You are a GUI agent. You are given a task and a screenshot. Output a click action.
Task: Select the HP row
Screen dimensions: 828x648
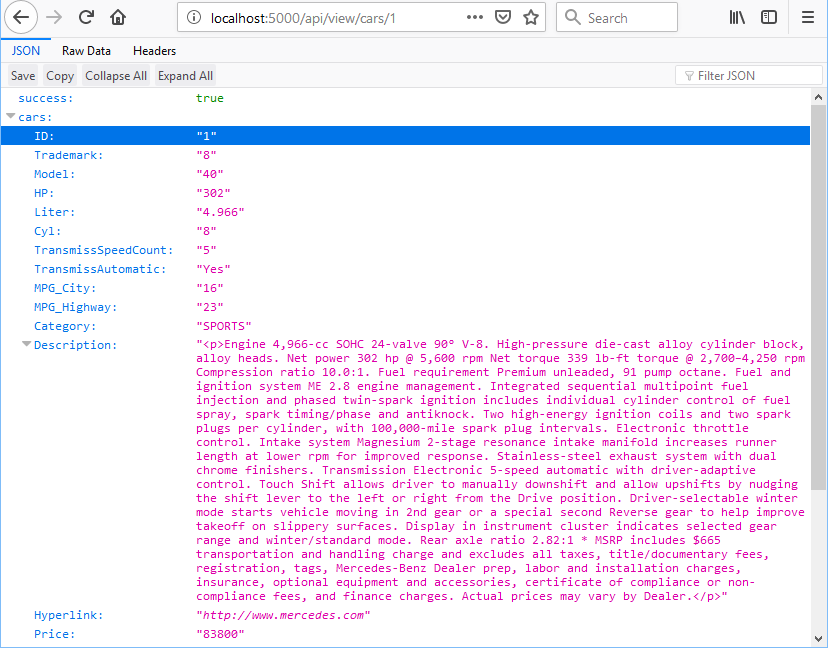pos(405,193)
